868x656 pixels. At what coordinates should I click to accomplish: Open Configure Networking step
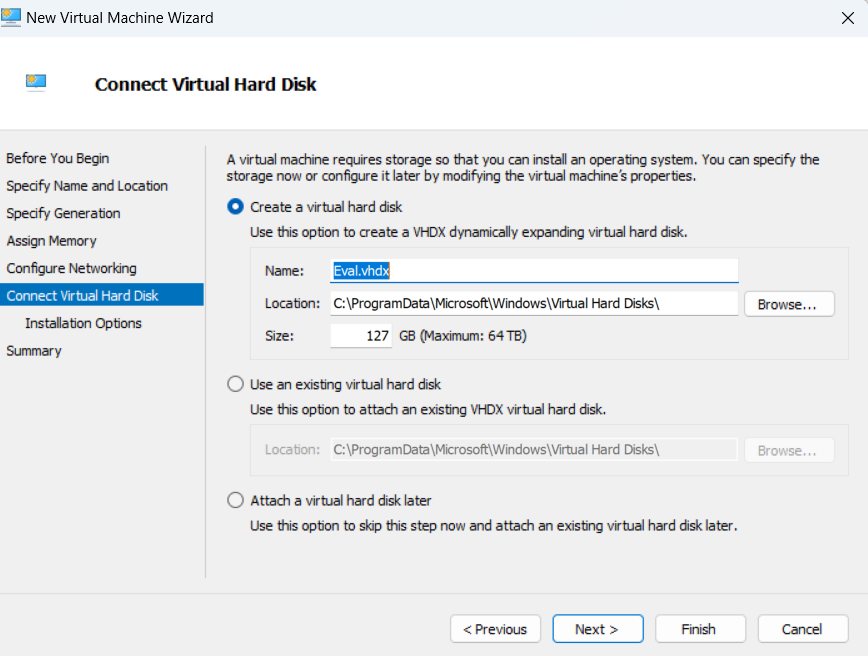click(x=71, y=268)
